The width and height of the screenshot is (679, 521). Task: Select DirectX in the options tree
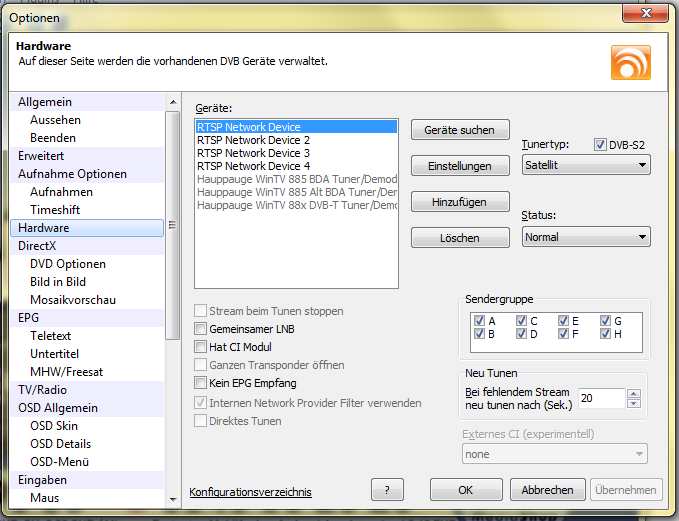pos(37,246)
